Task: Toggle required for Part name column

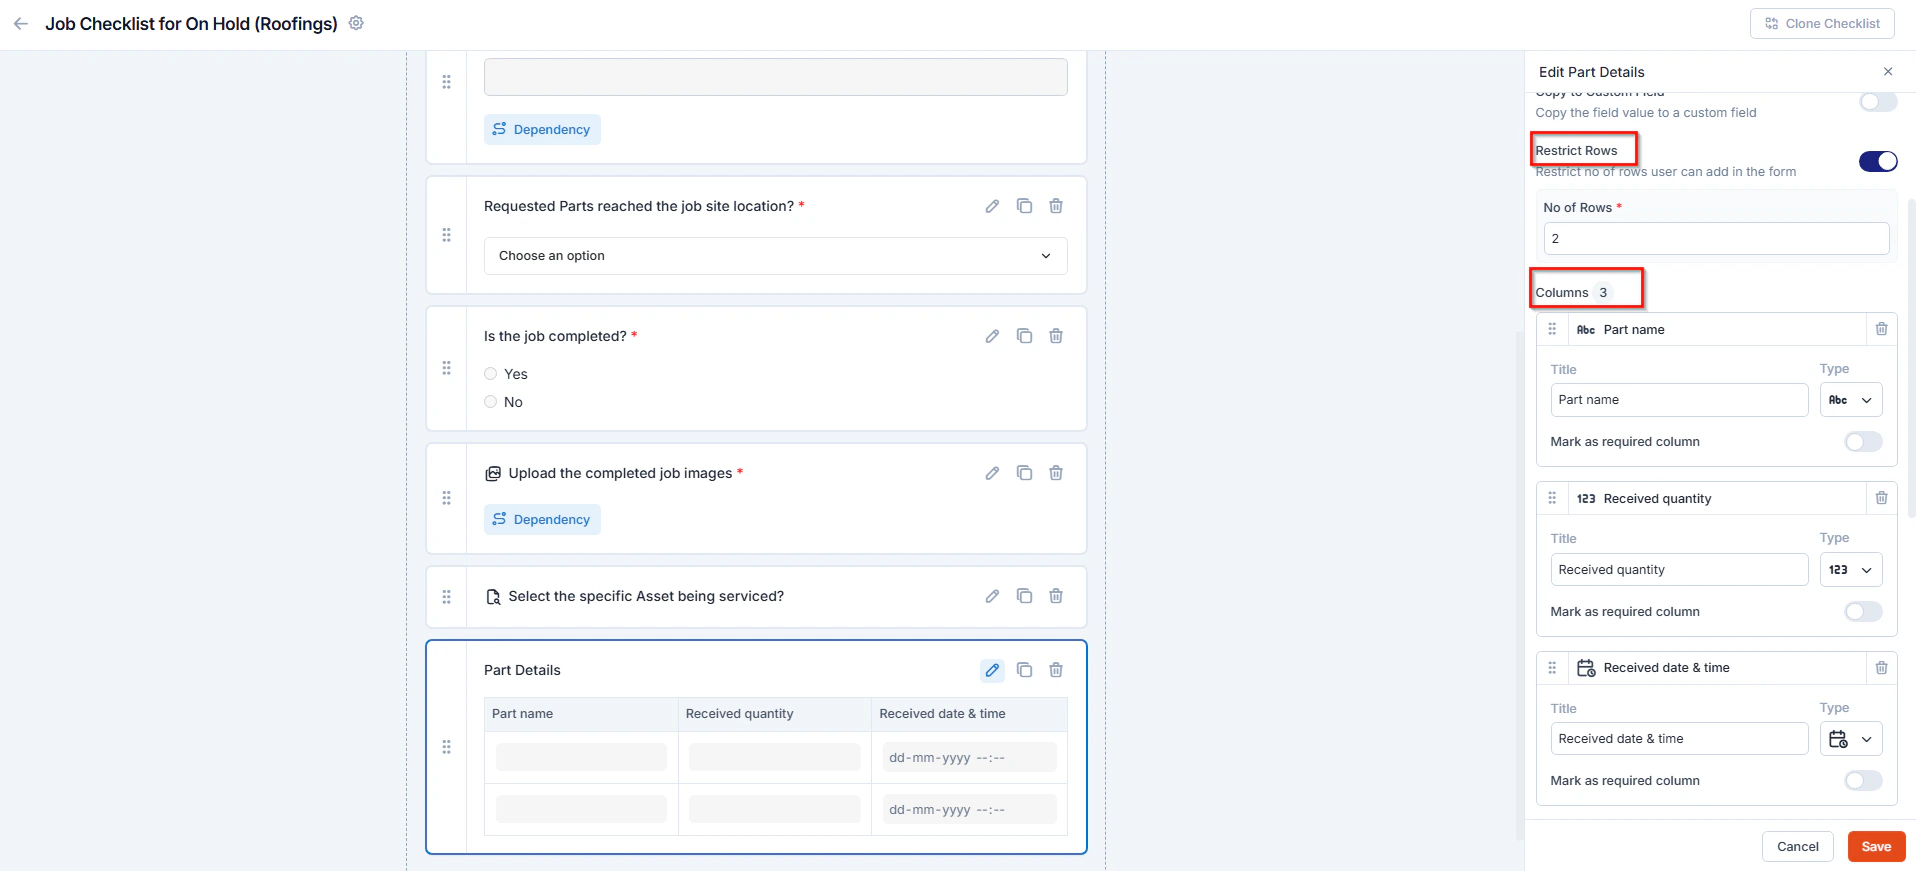Action: (x=1863, y=441)
